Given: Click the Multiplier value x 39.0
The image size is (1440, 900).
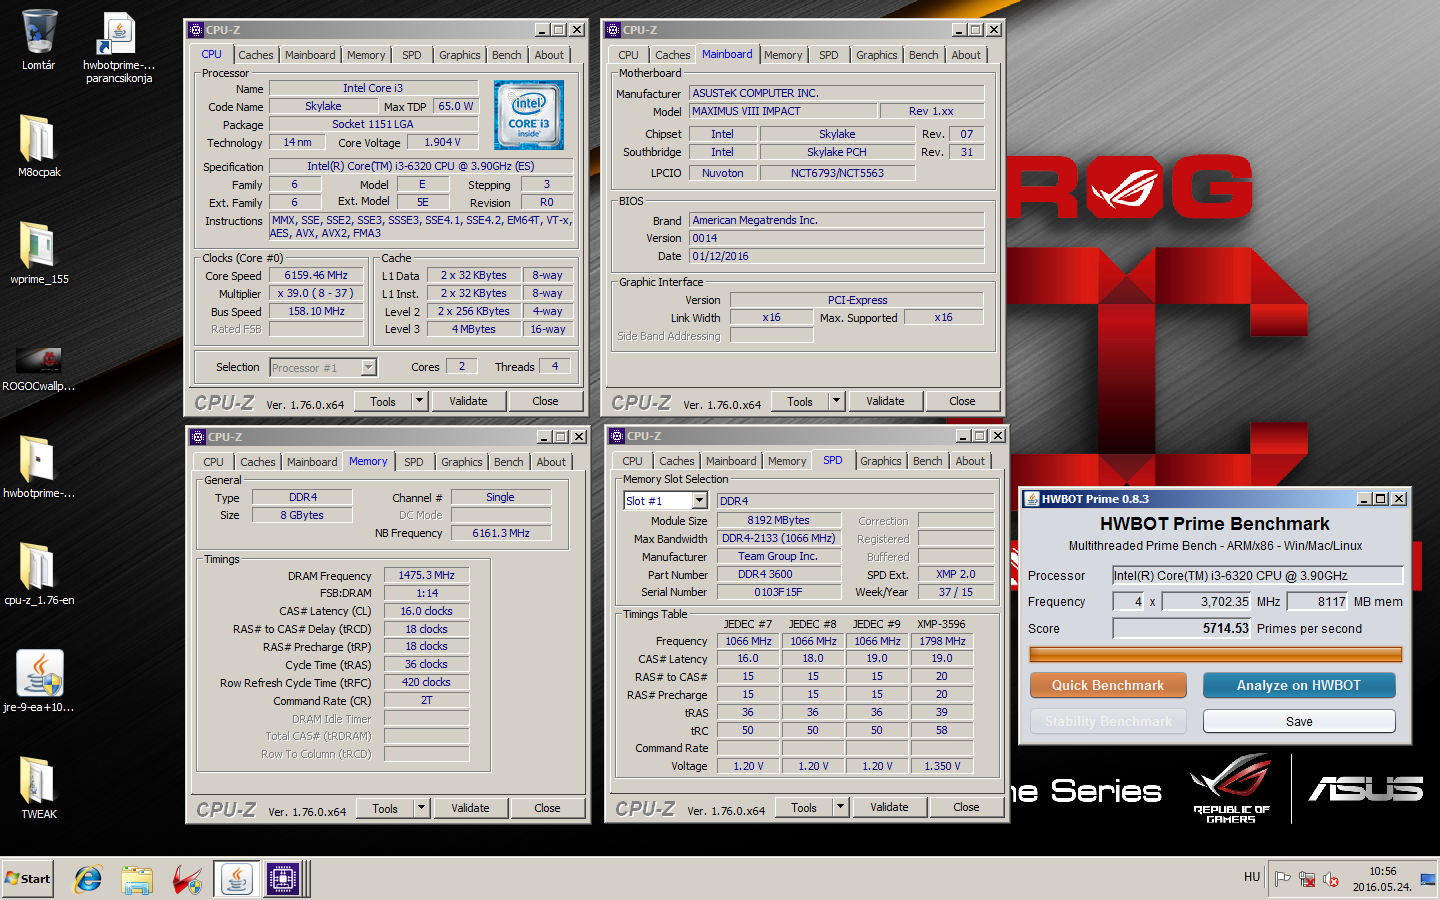Looking at the screenshot, I should coord(316,293).
